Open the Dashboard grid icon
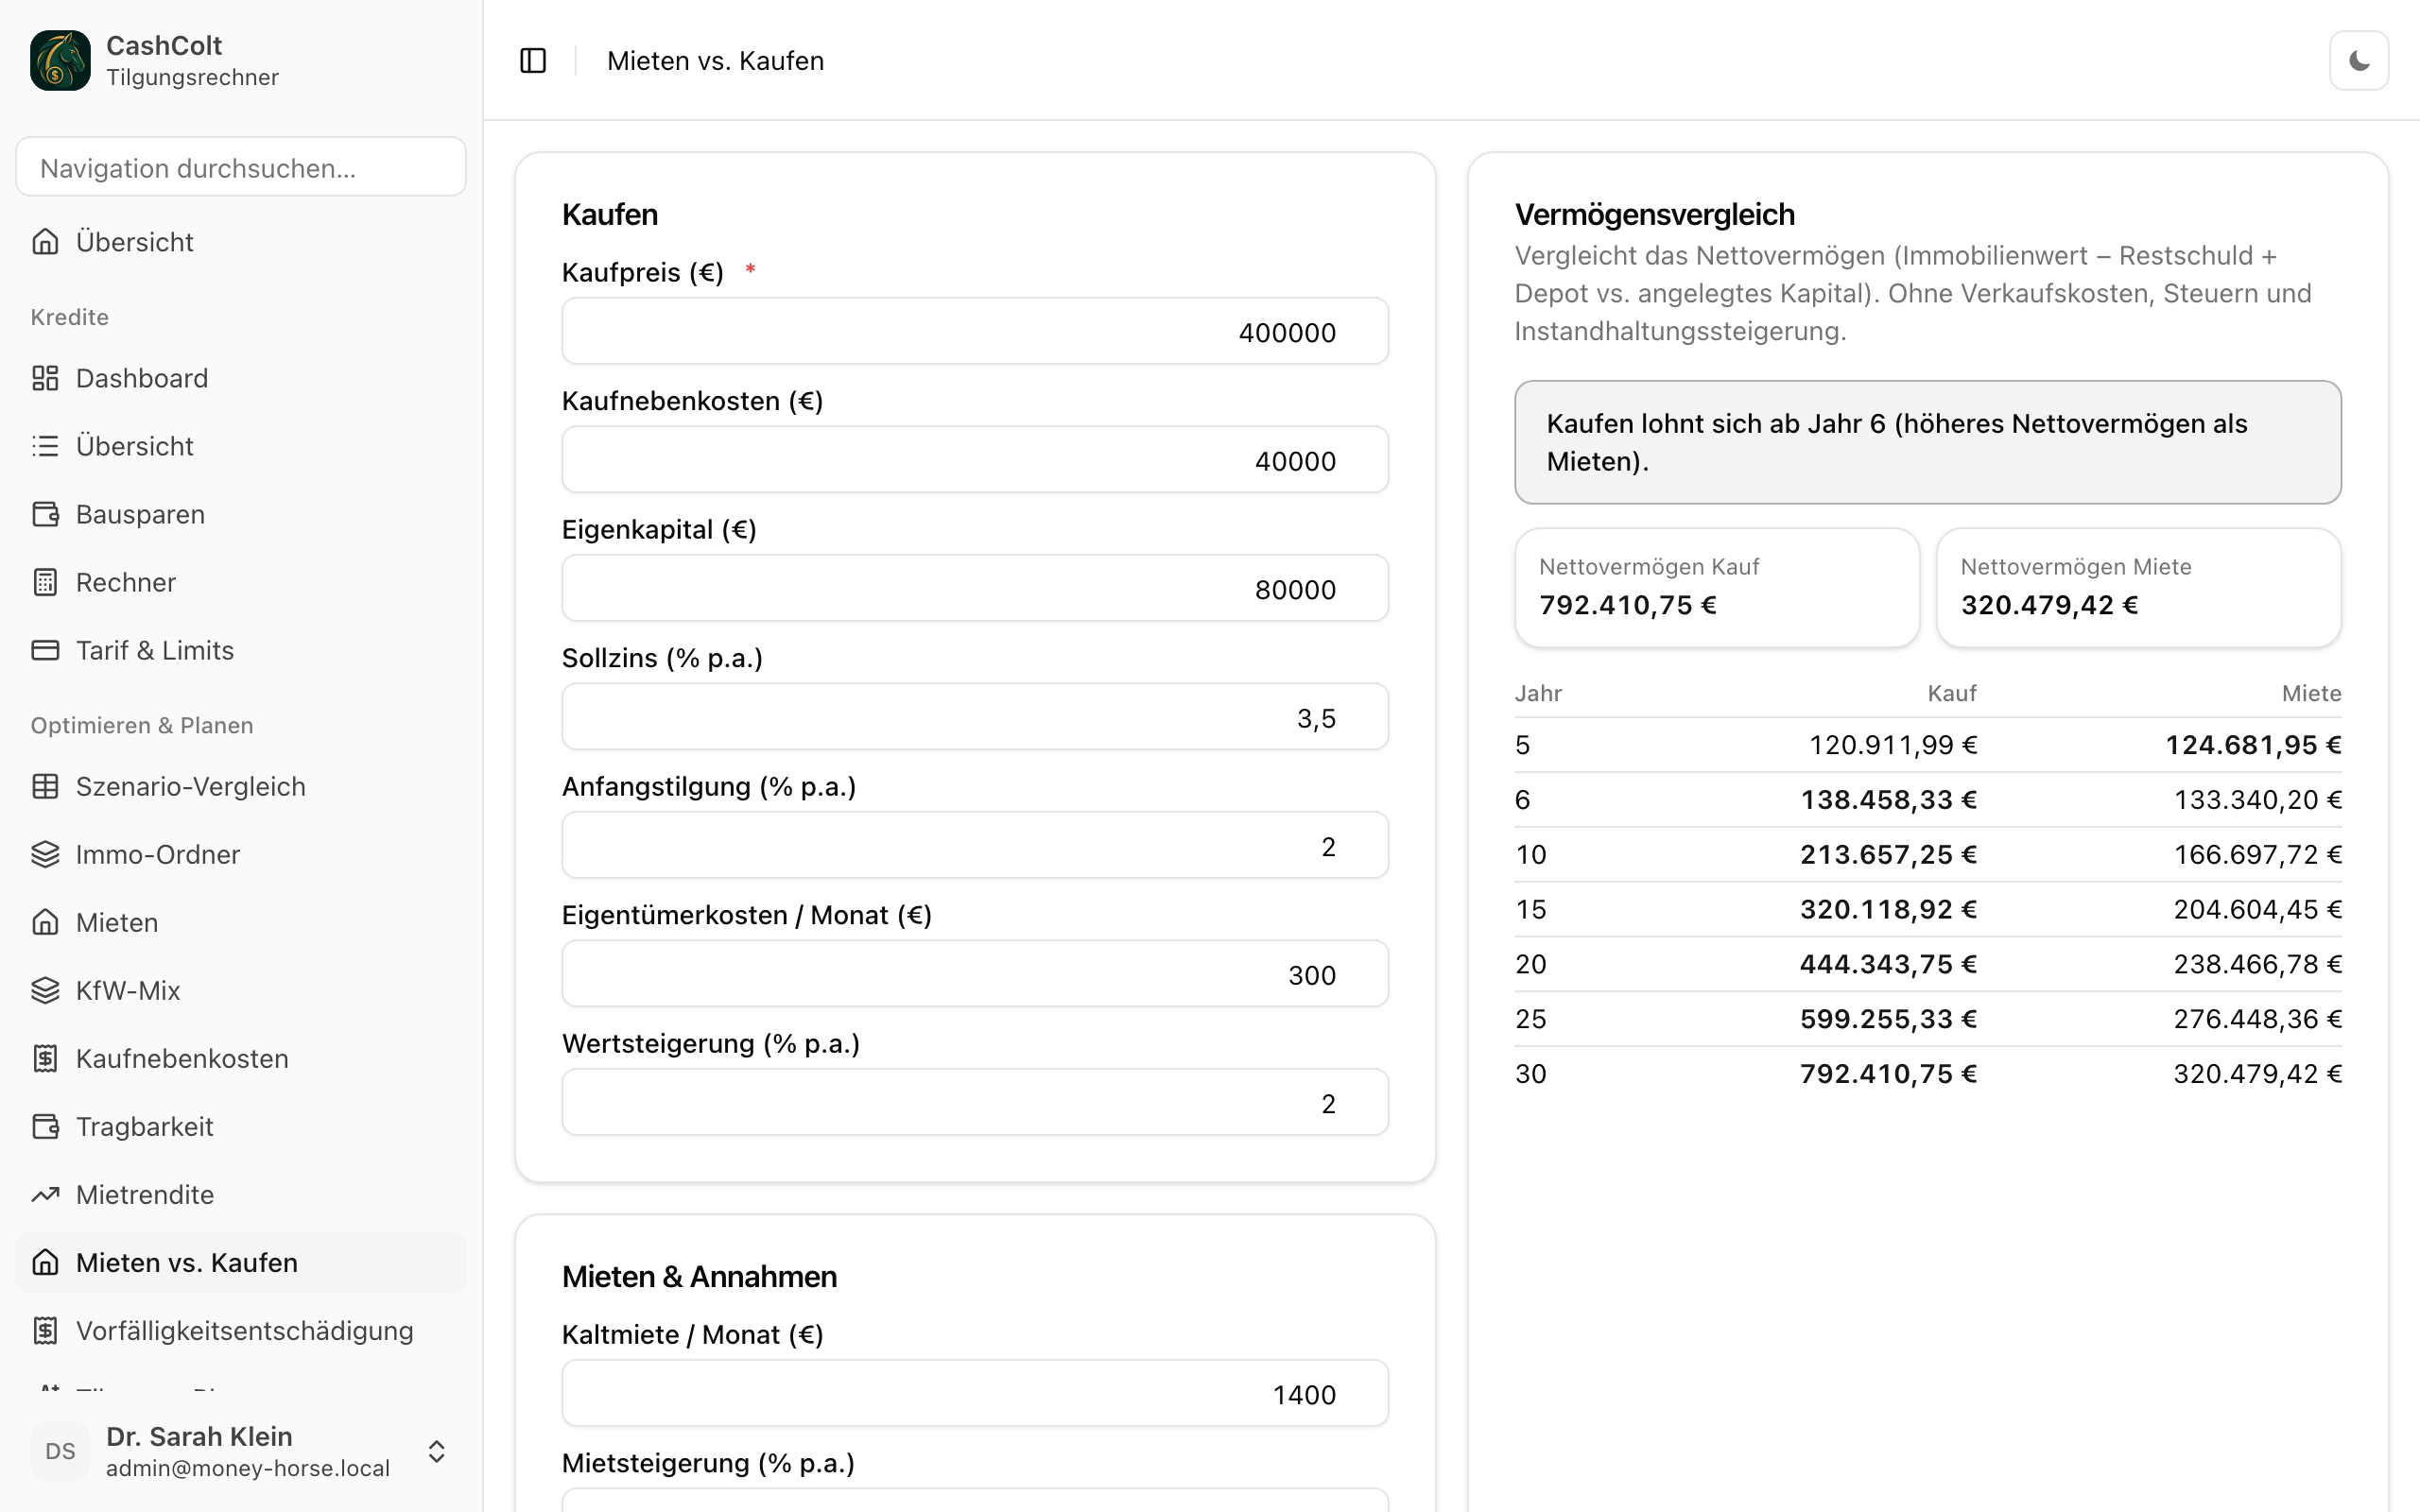The width and height of the screenshot is (2420, 1512). tap(45, 378)
